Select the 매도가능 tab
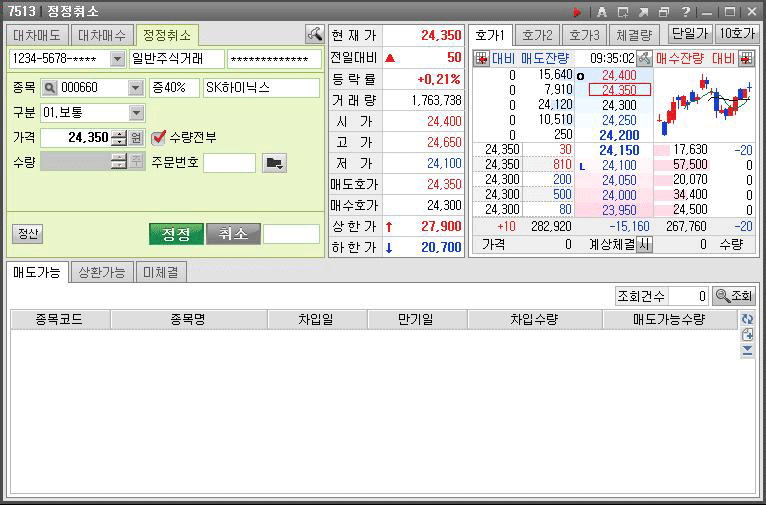 coord(37,272)
